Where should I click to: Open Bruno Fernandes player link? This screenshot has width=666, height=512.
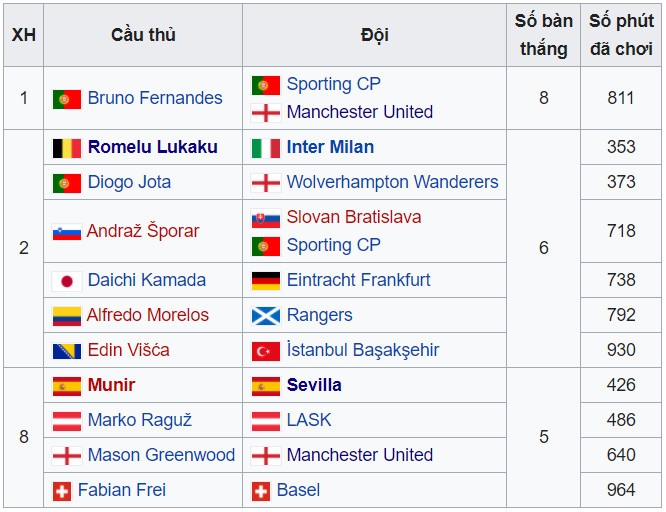(155, 98)
